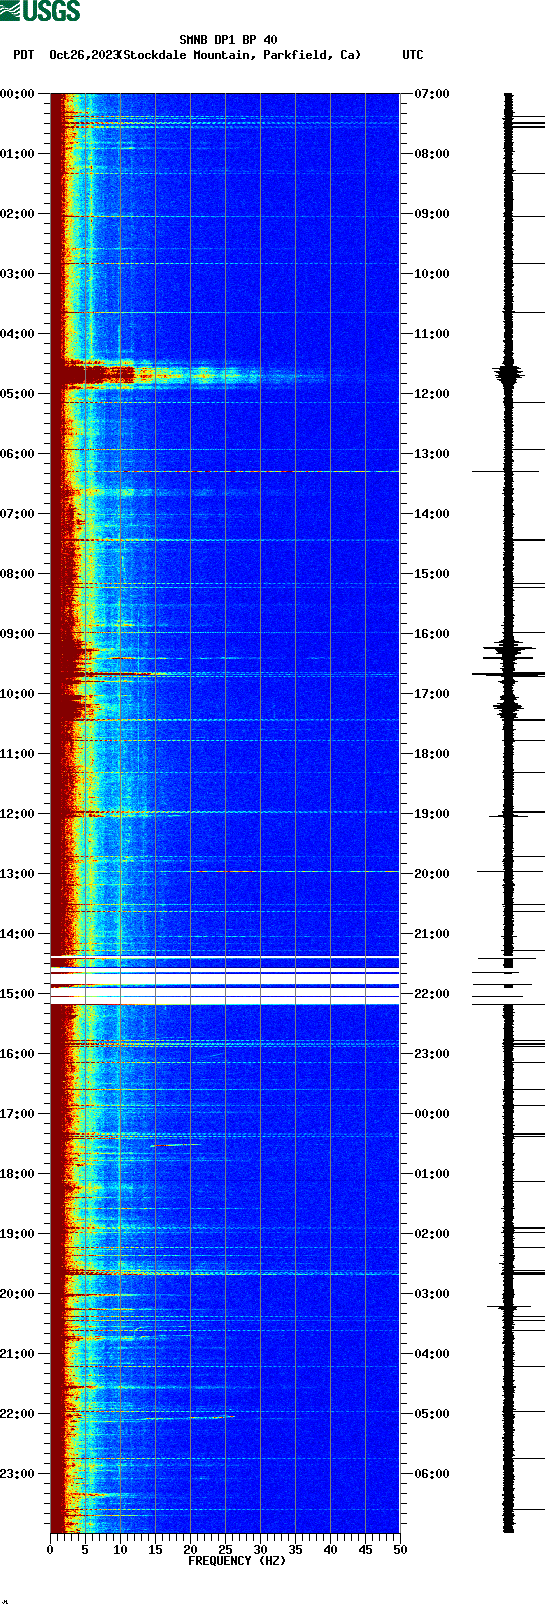Click the 25 Hz frequency tick label
The height and width of the screenshot is (1613, 552).
[225, 1550]
